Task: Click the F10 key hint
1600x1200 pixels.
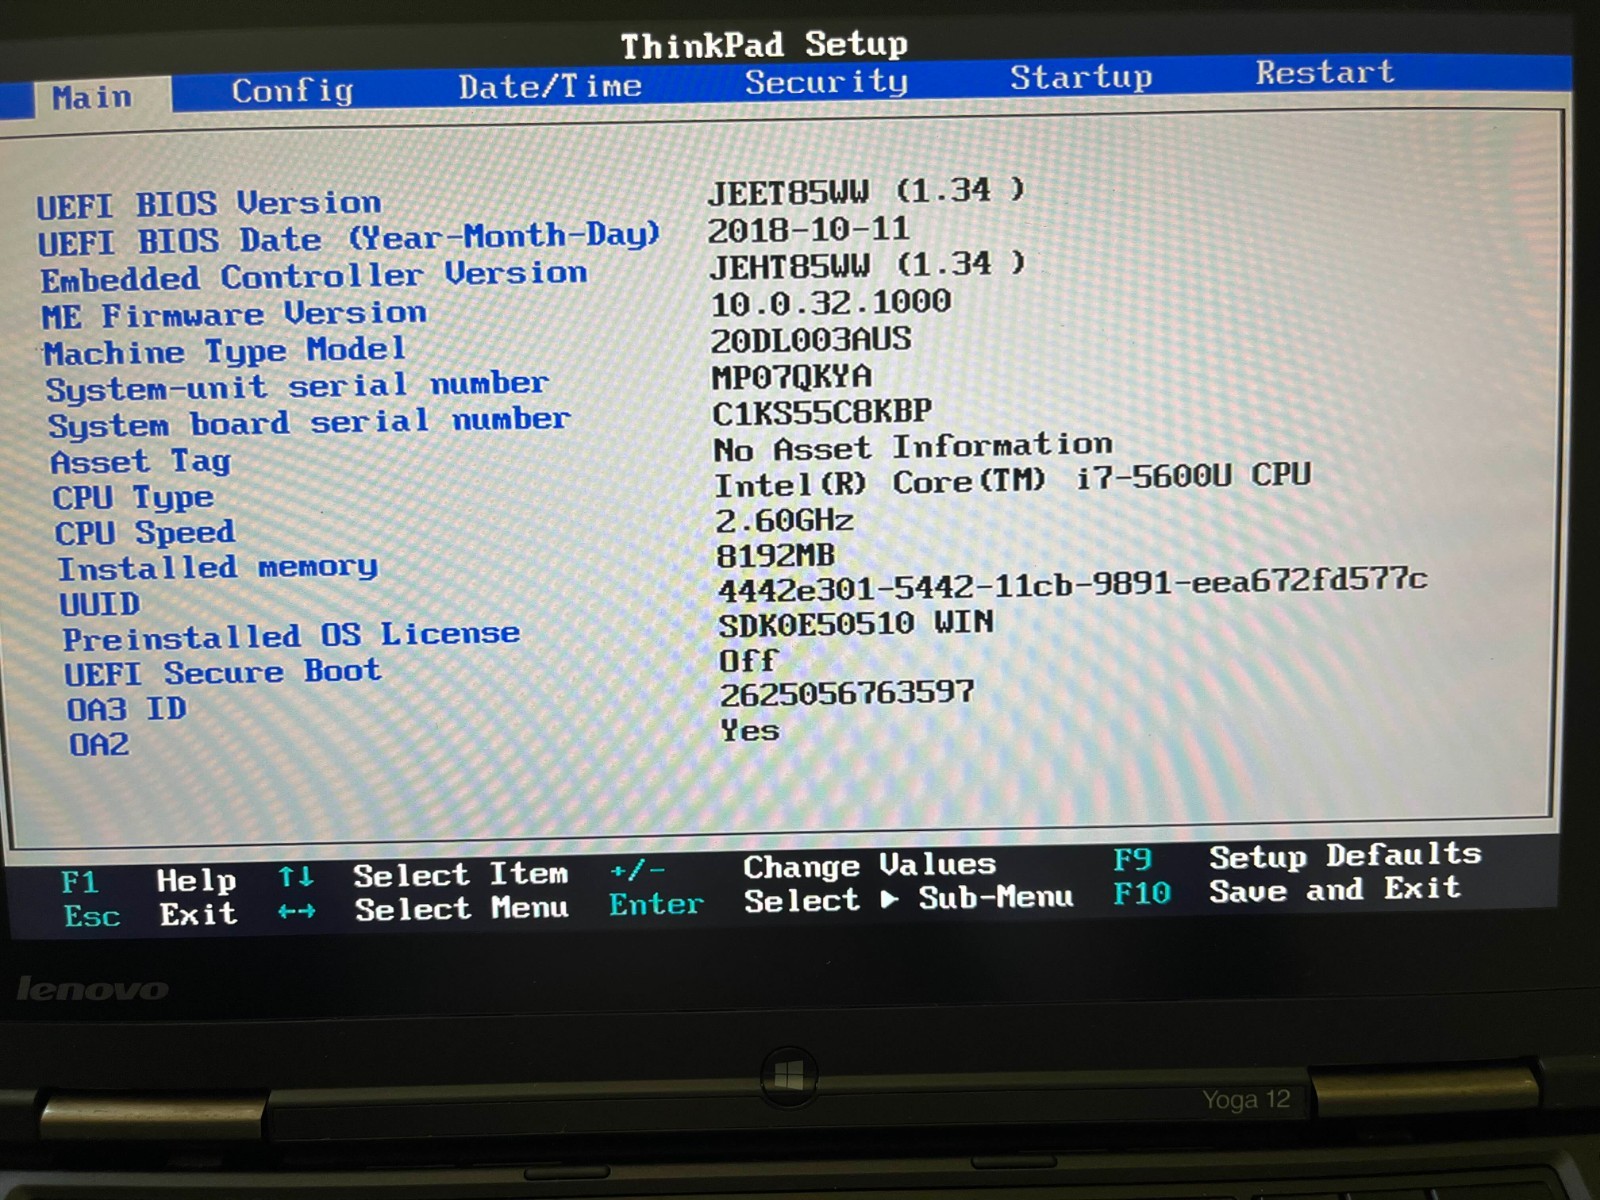Action: coord(1142,893)
